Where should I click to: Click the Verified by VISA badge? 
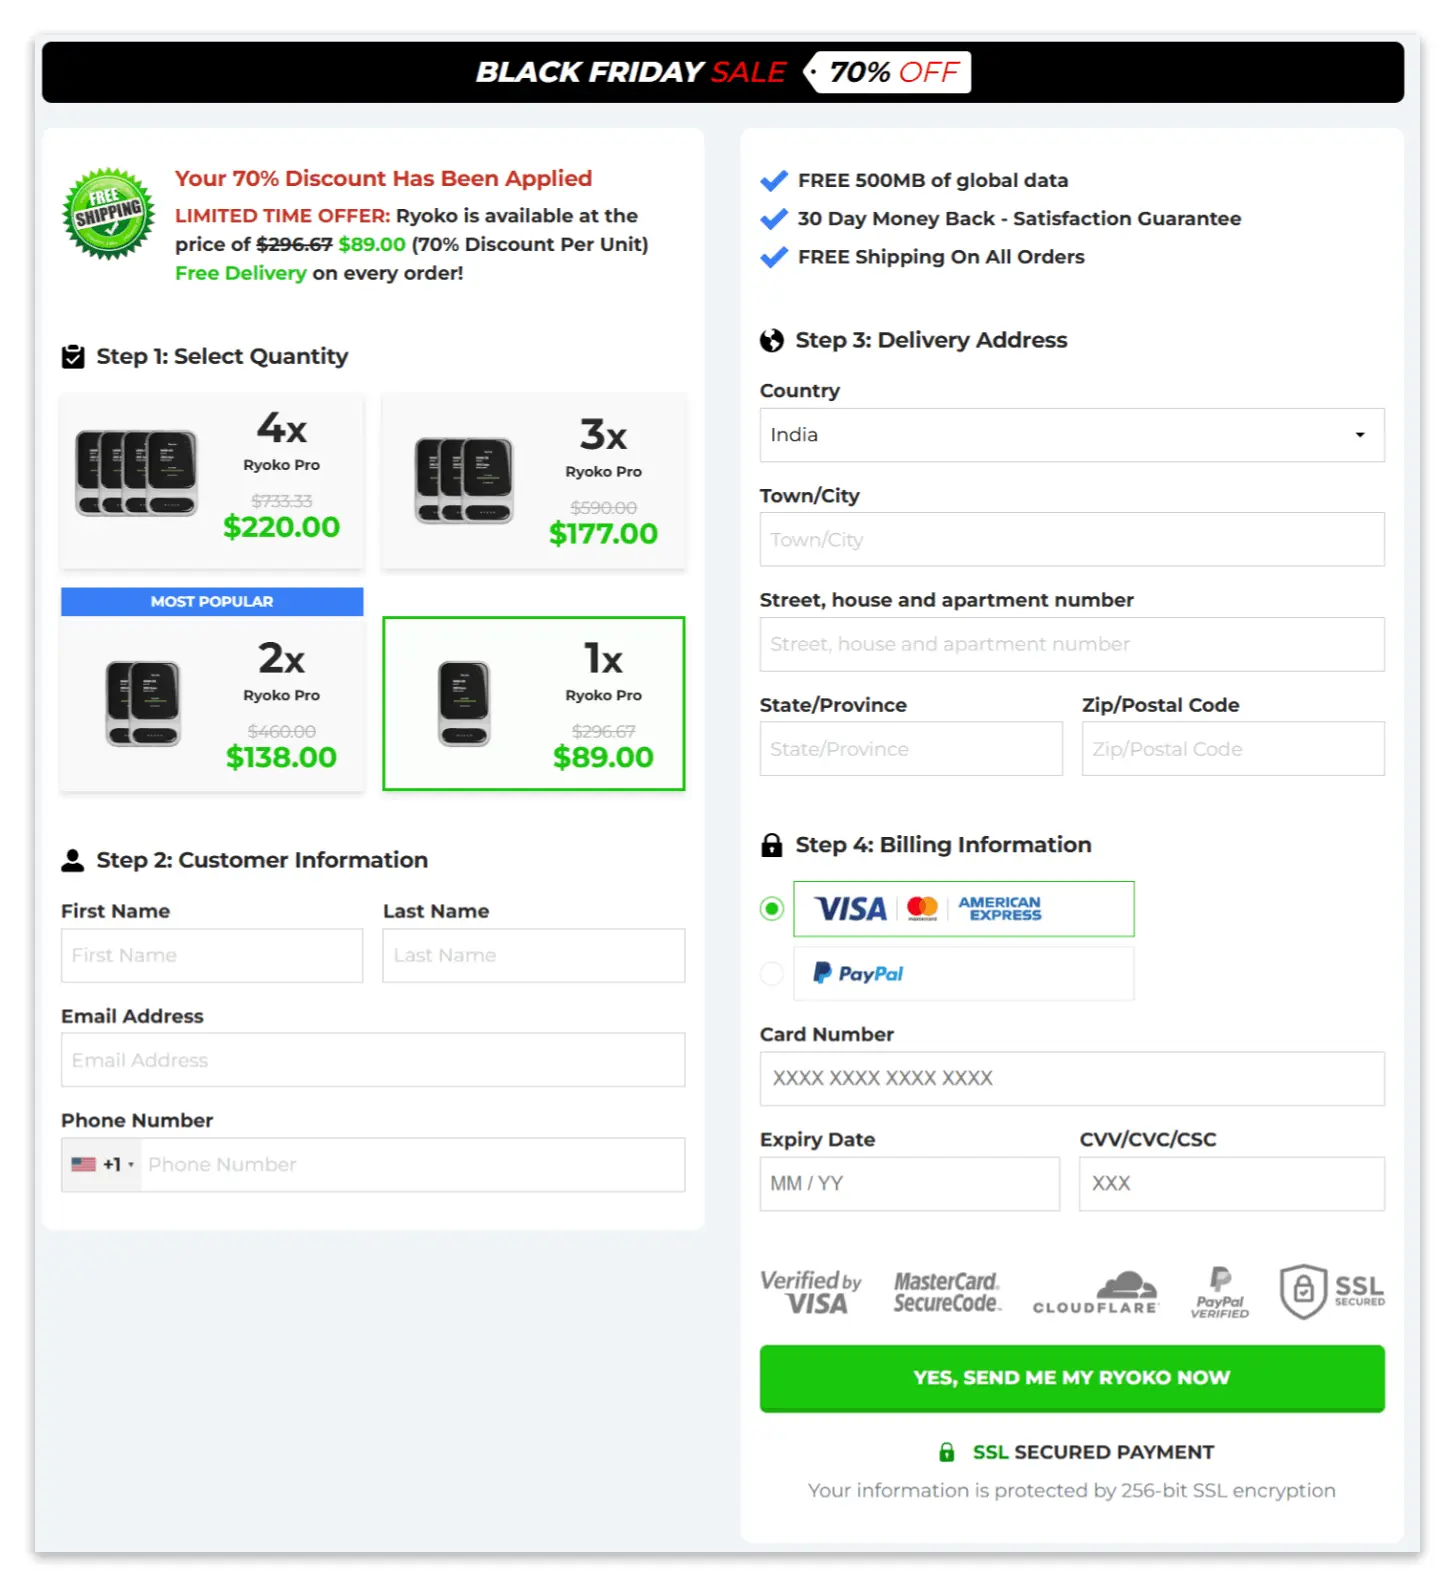pyautogui.click(x=811, y=1292)
